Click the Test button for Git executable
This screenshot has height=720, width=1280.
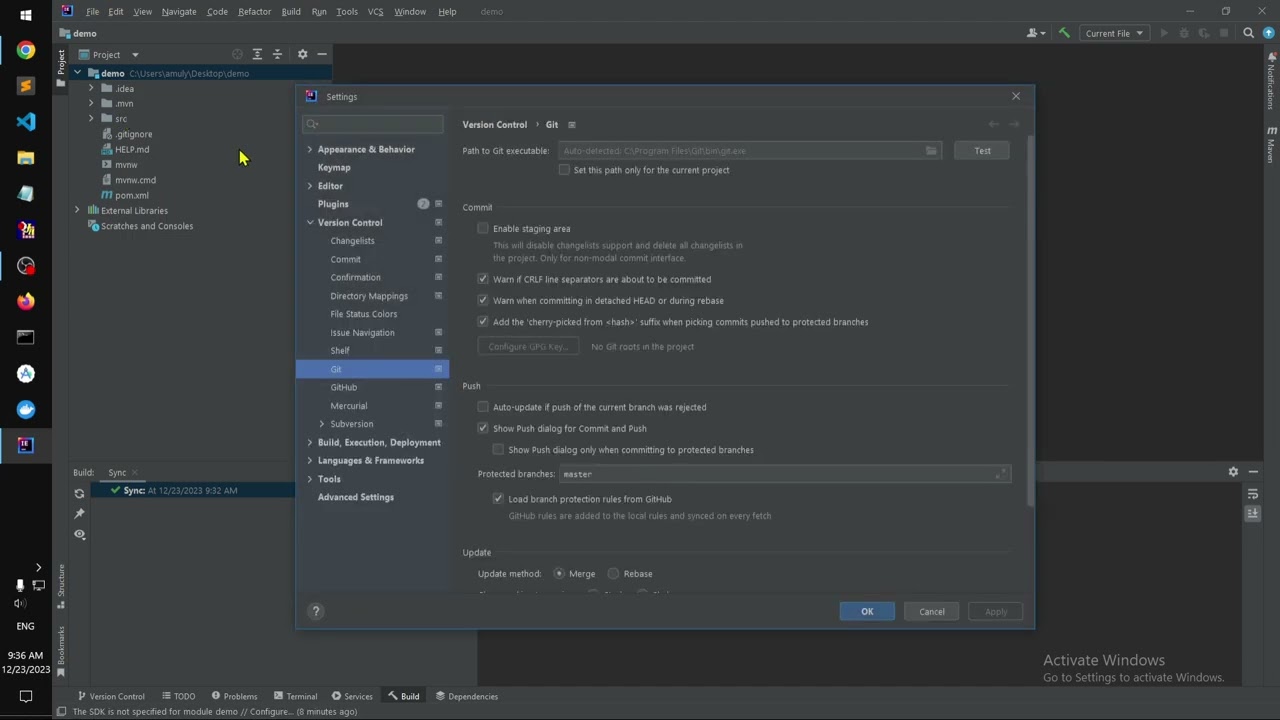point(982,151)
